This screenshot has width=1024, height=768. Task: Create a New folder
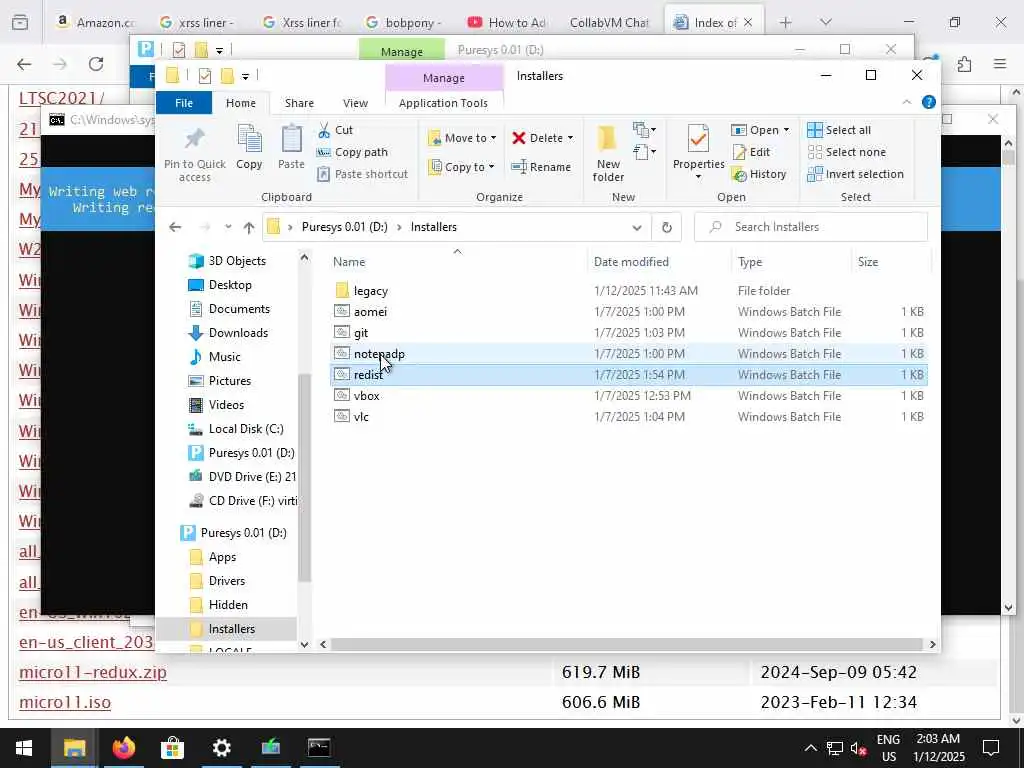pos(608,153)
